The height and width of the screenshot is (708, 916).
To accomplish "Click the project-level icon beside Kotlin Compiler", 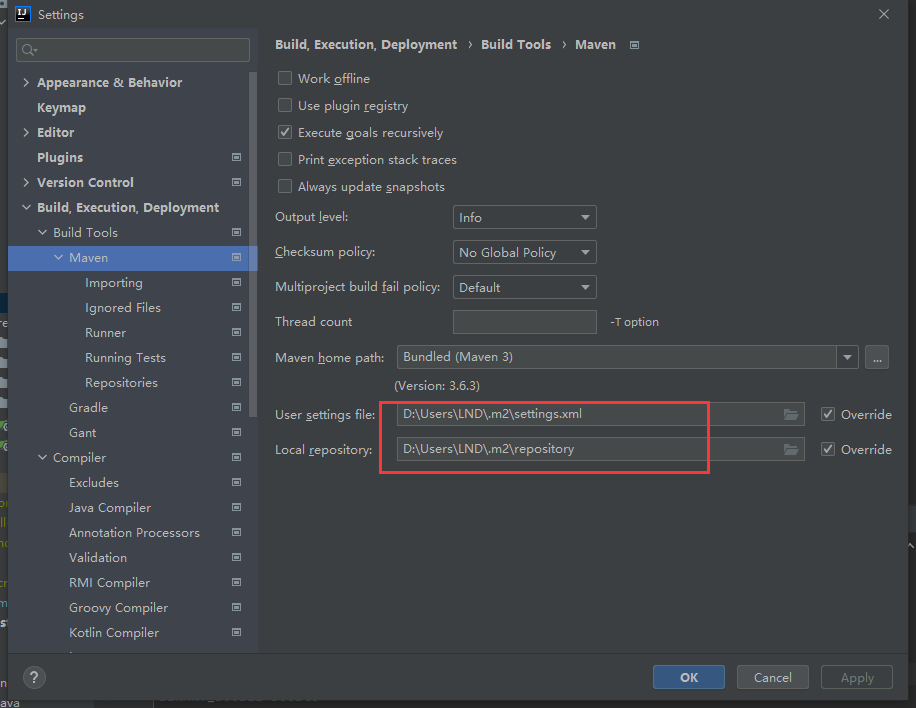I will point(237,632).
